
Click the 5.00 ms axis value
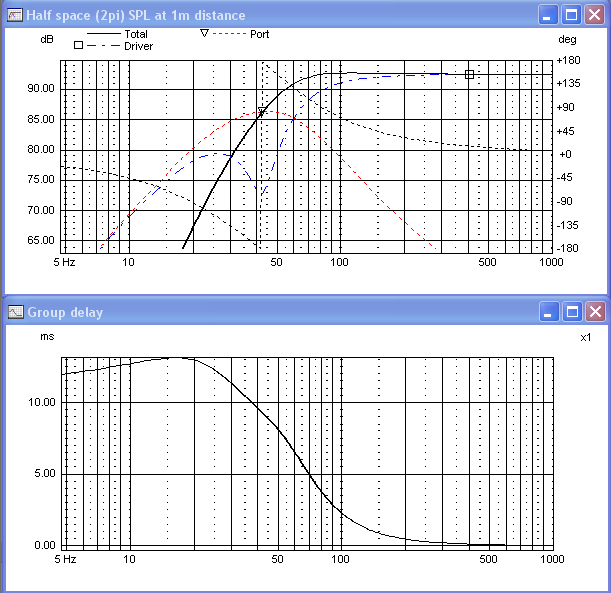point(45,473)
